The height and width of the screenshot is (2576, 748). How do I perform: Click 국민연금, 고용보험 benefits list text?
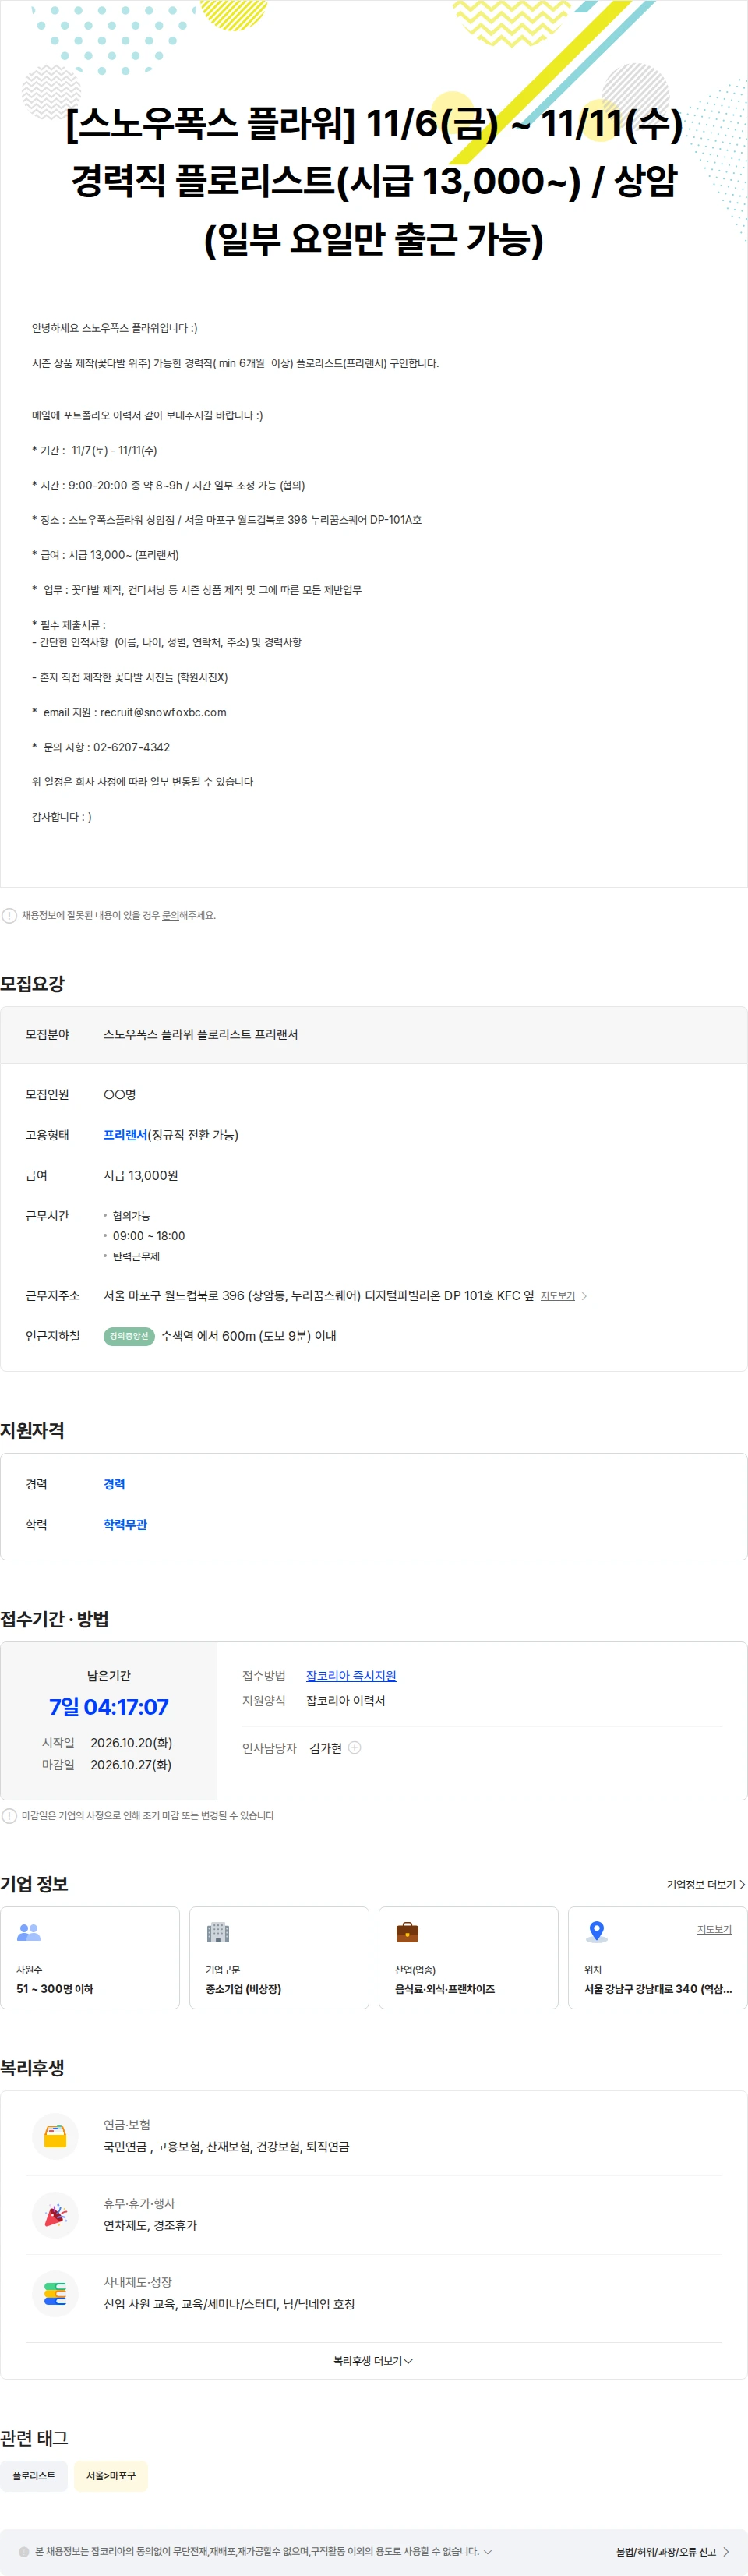click(227, 2146)
